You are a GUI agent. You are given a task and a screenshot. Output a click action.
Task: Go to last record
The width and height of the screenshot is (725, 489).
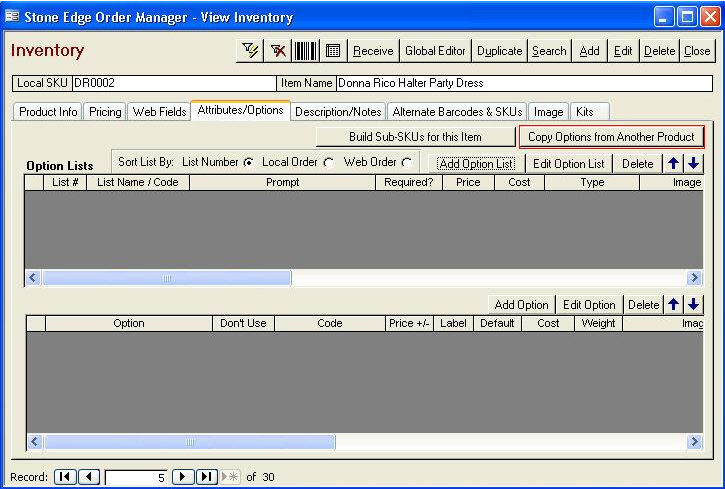[x=207, y=477]
